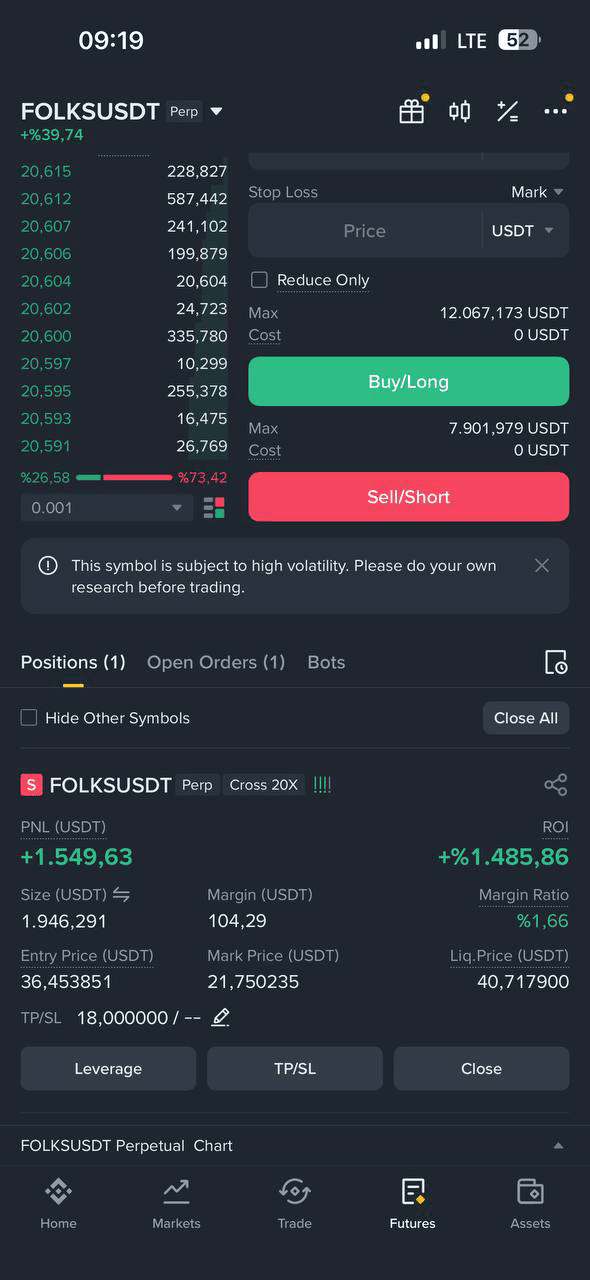Change the order book layout icon
Image resolution: width=590 pixels, height=1280 pixels.
214,508
